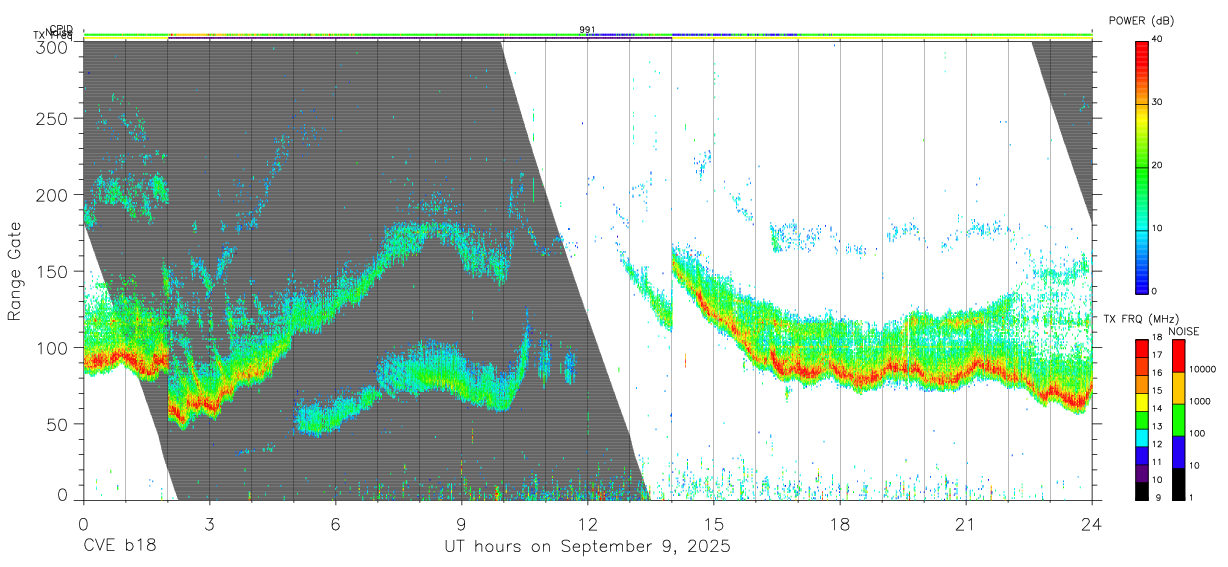This screenshot has height=567, width=1228.
Task: Click the 10000 label on the noise legend
Action: [x=1202, y=369]
